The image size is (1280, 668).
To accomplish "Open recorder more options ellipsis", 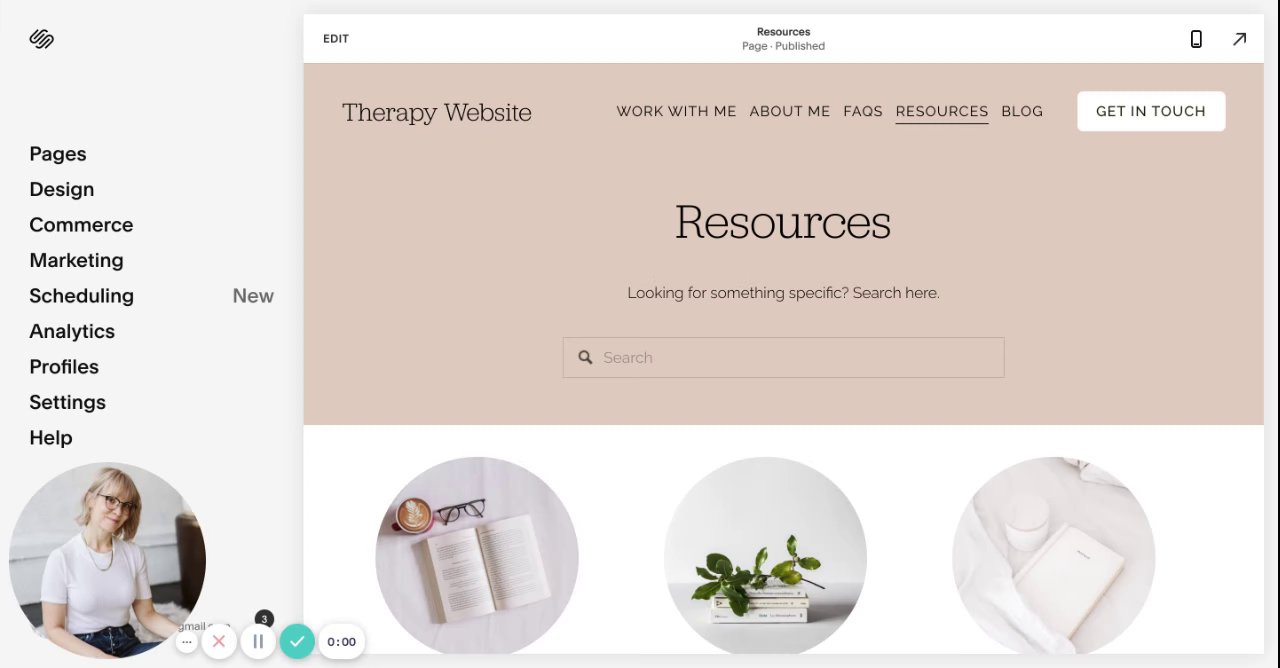I will (187, 642).
